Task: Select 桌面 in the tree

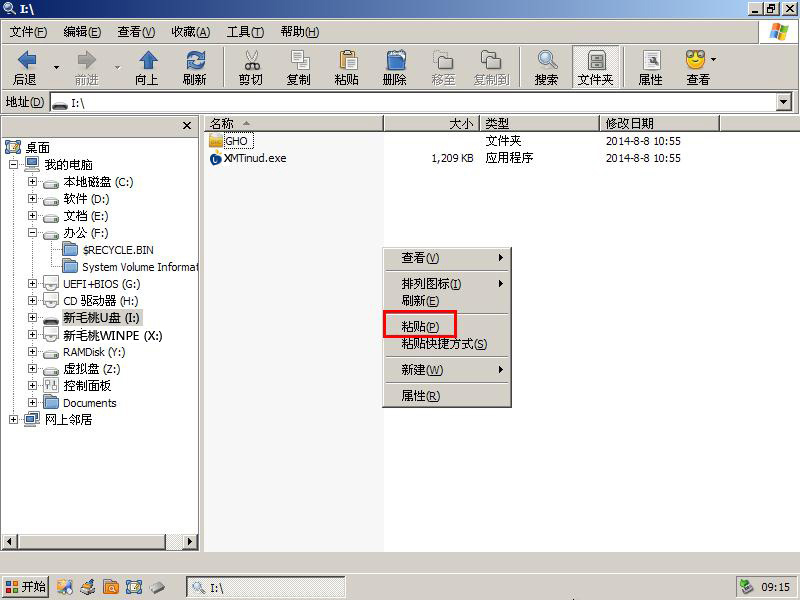Action: click(38, 148)
